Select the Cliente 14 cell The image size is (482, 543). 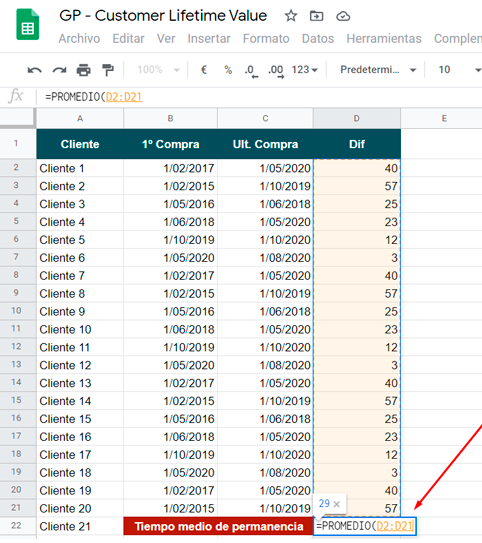(80, 401)
